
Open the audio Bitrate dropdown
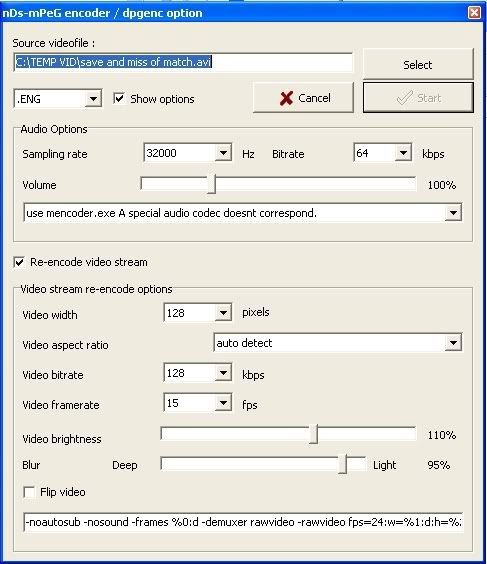coord(403,153)
